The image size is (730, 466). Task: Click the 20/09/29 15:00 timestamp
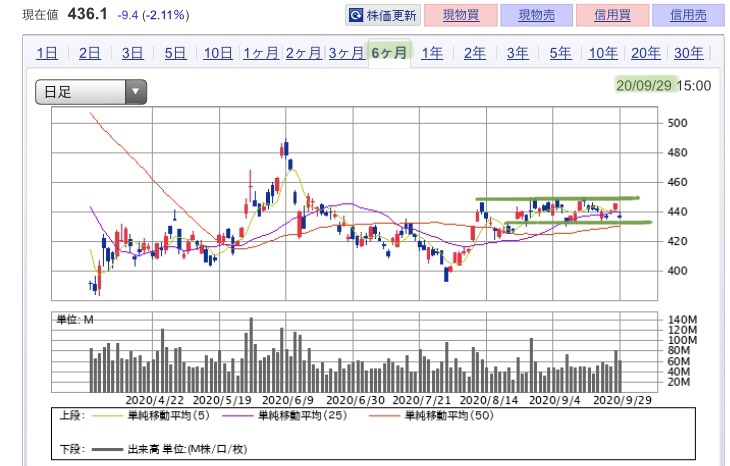(663, 86)
